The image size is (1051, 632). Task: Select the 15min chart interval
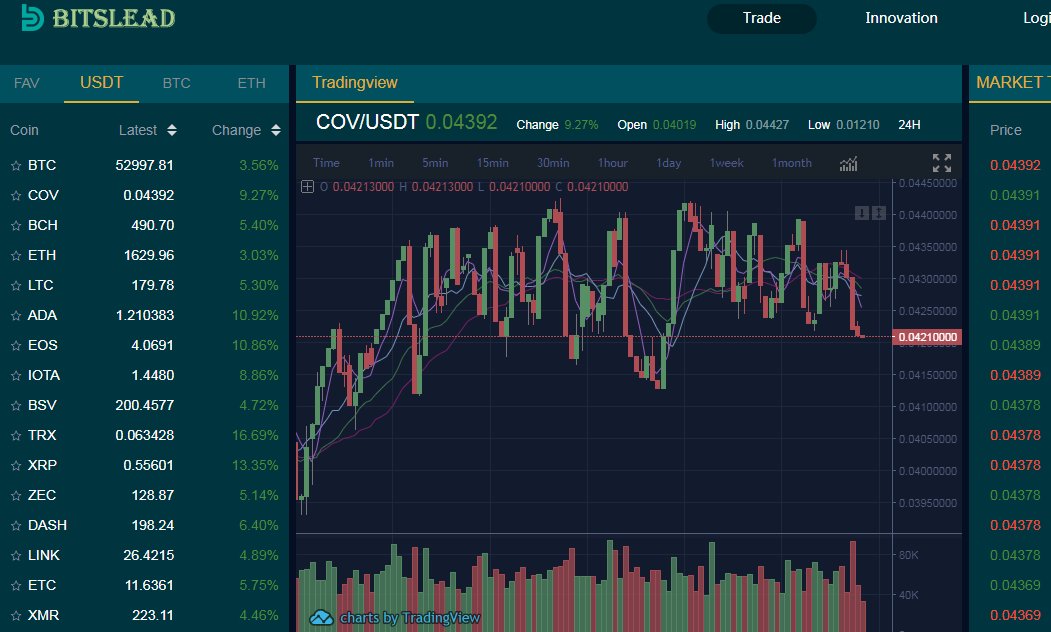click(x=493, y=163)
